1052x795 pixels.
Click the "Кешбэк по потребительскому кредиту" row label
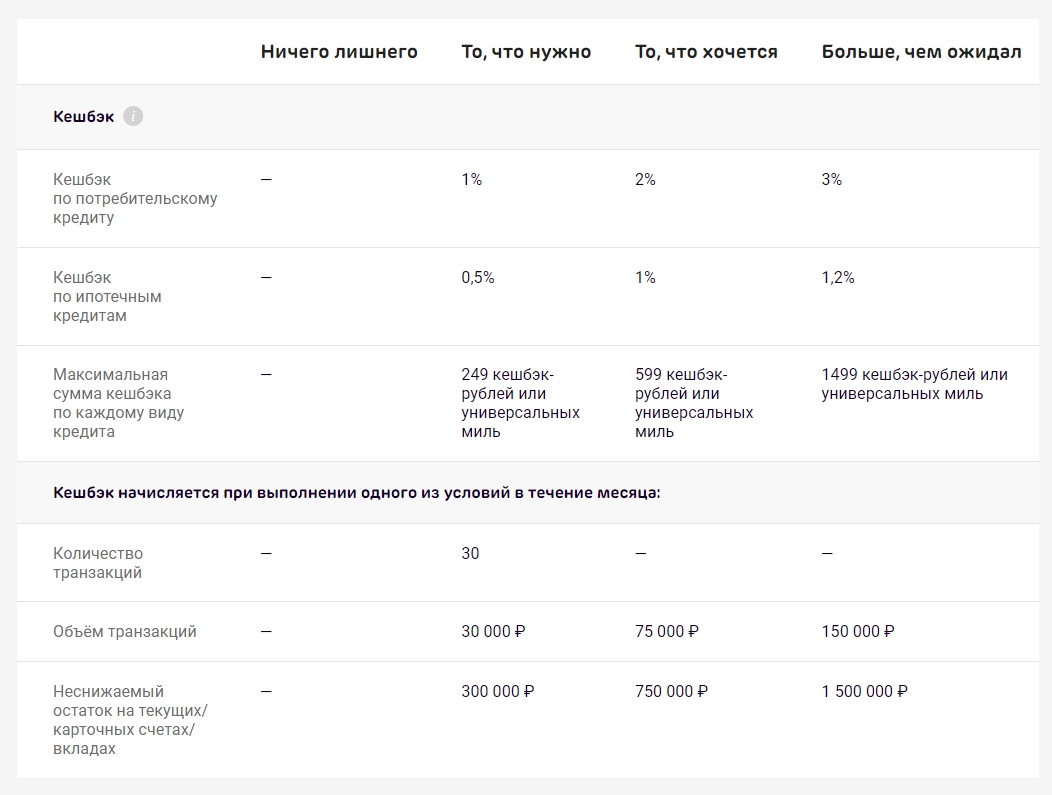click(x=135, y=198)
